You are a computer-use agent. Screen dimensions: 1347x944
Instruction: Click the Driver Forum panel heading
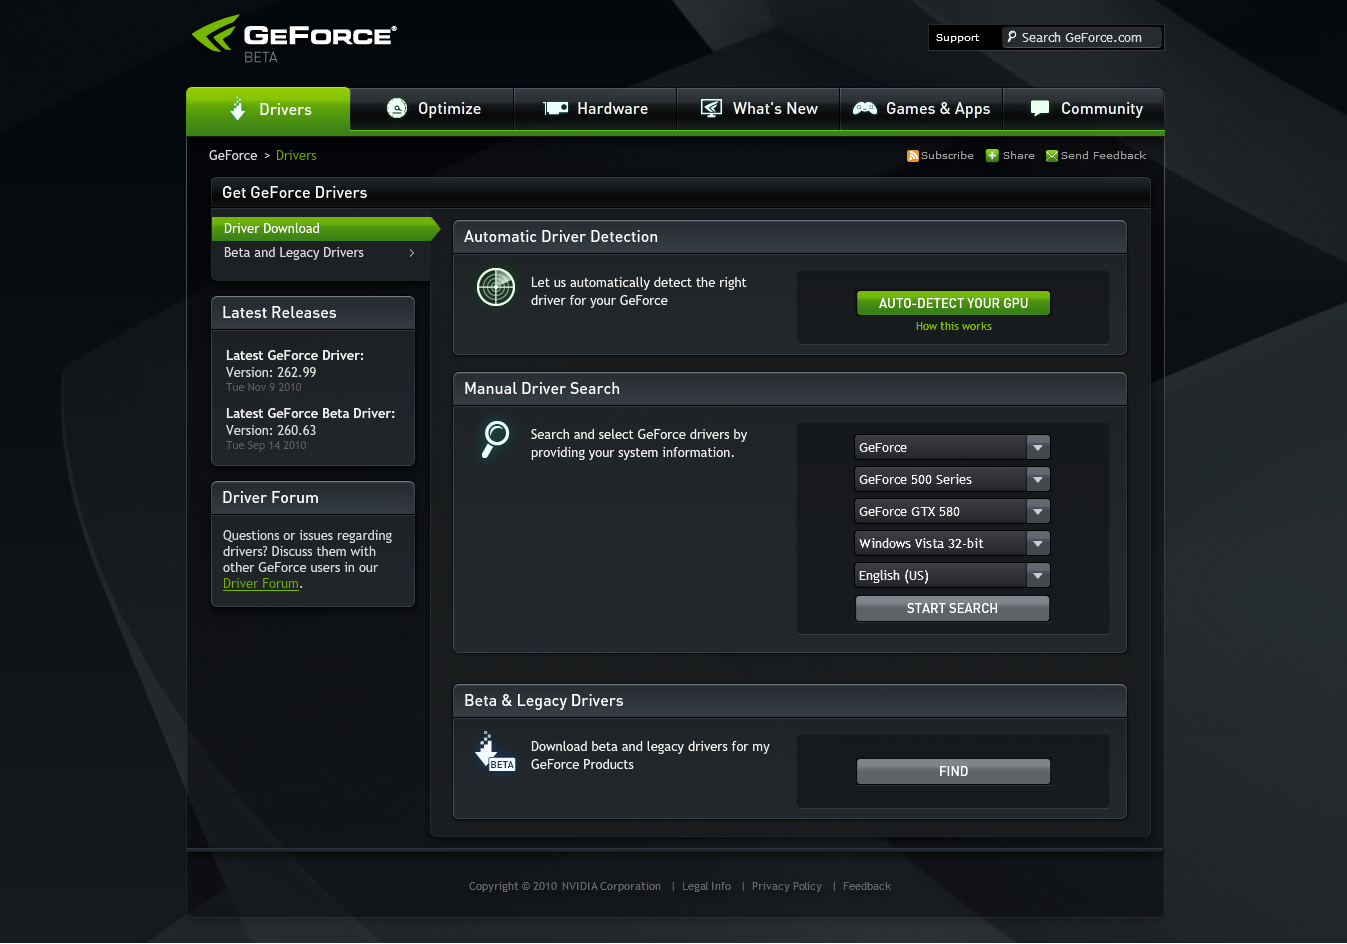click(x=270, y=498)
